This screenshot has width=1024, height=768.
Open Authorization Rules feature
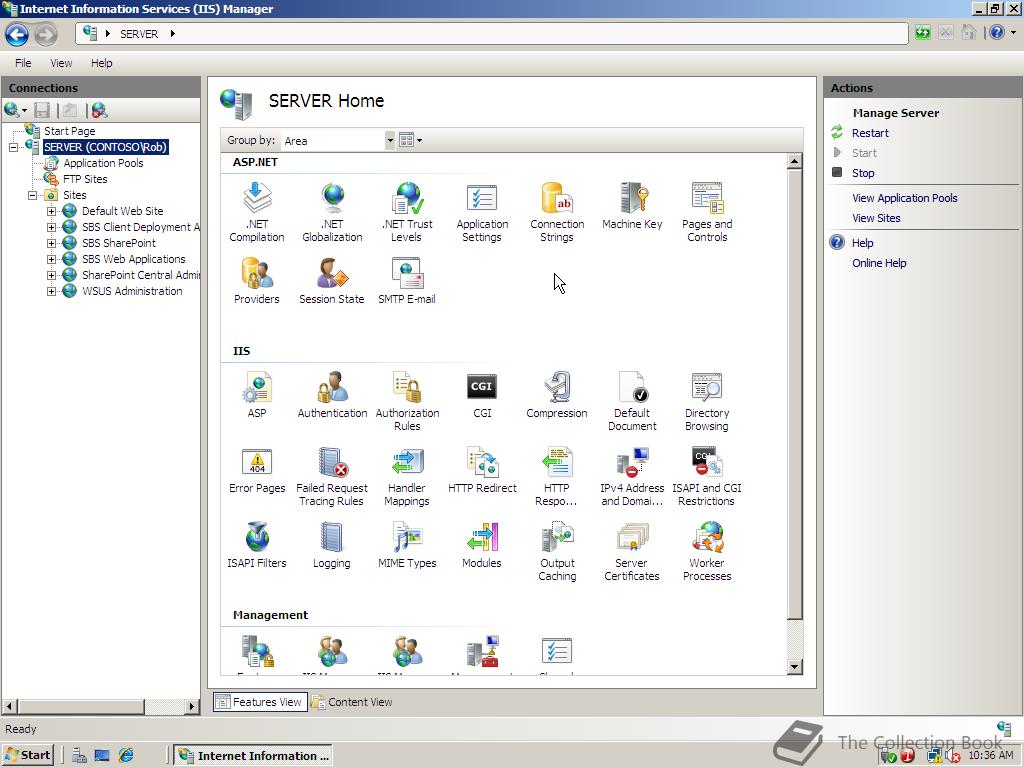(407, 401)
